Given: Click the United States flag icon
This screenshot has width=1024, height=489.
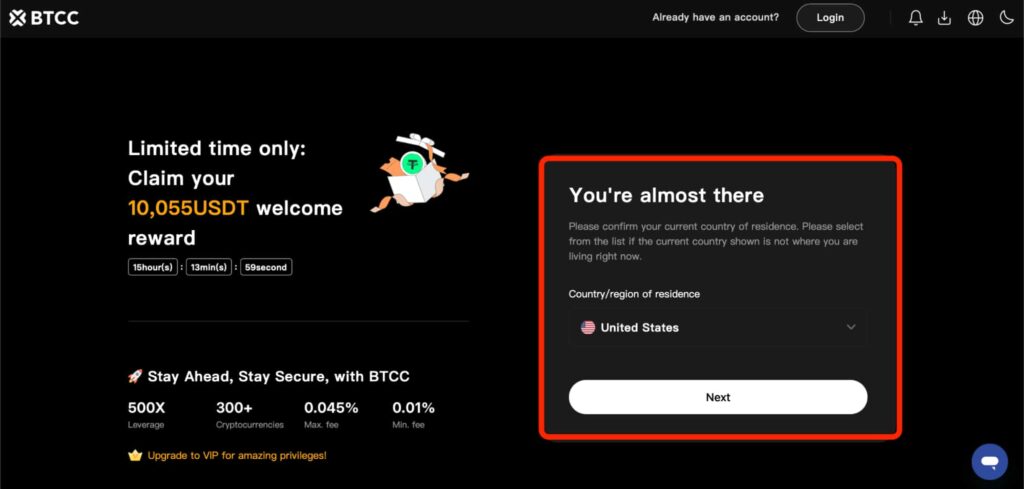Looking at the screenshot, I should coord(588,328).
